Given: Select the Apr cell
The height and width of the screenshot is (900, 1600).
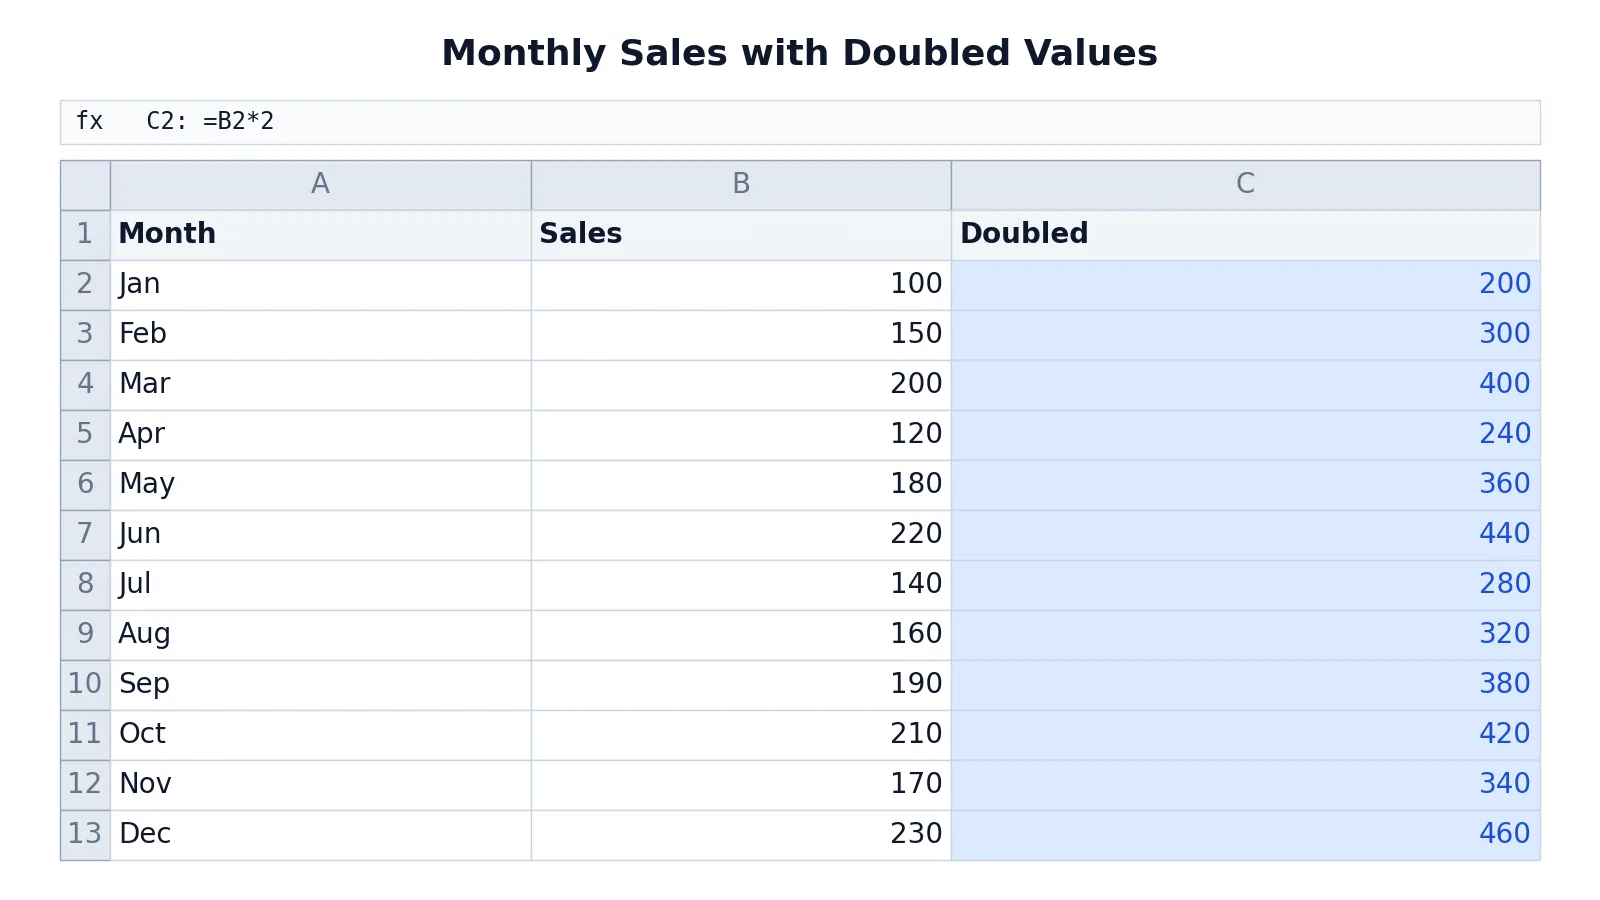Looking at the screenshot, I should [x=320, y=435].
